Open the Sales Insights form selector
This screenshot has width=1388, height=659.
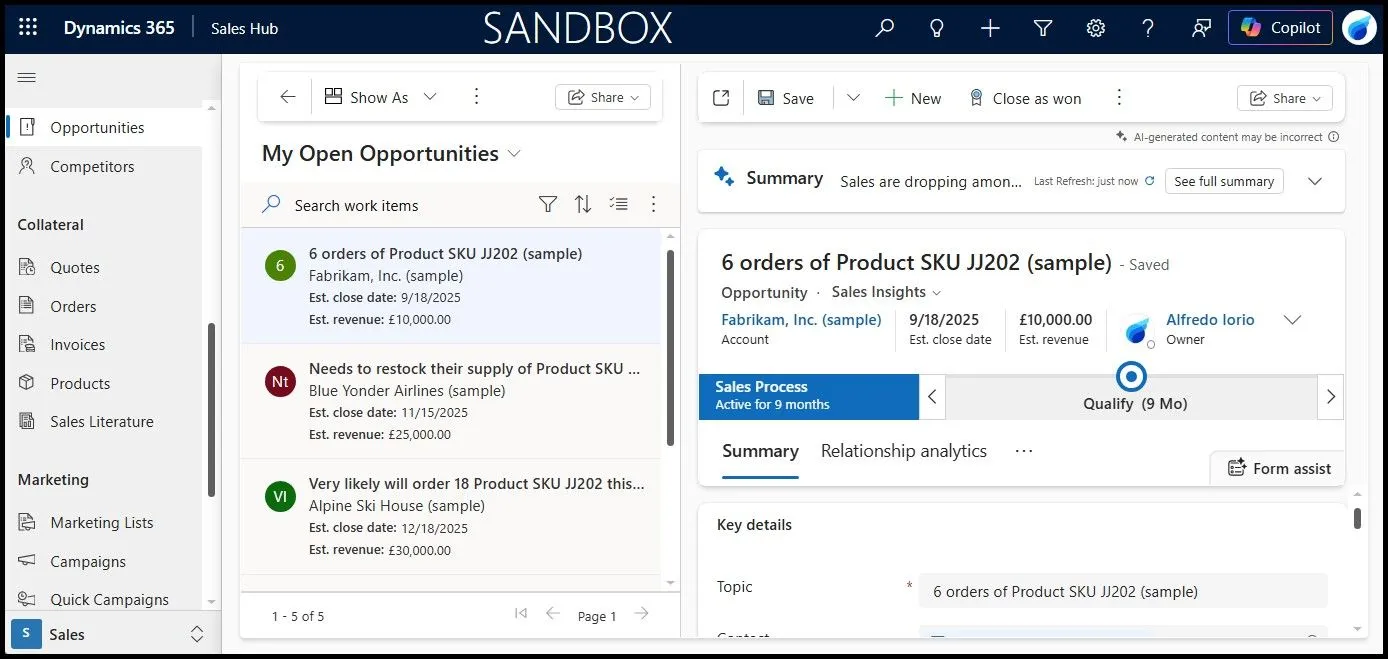click(886, 292)
